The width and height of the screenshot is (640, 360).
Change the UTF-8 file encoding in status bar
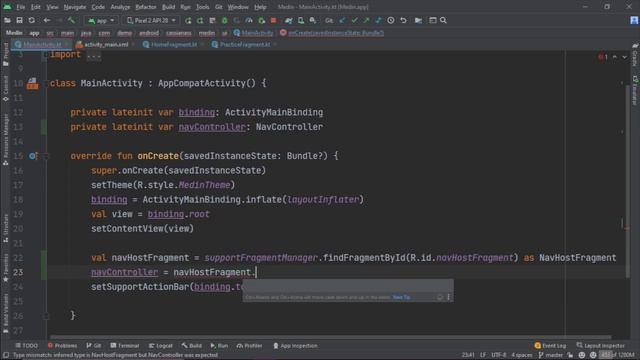(498, 355)
